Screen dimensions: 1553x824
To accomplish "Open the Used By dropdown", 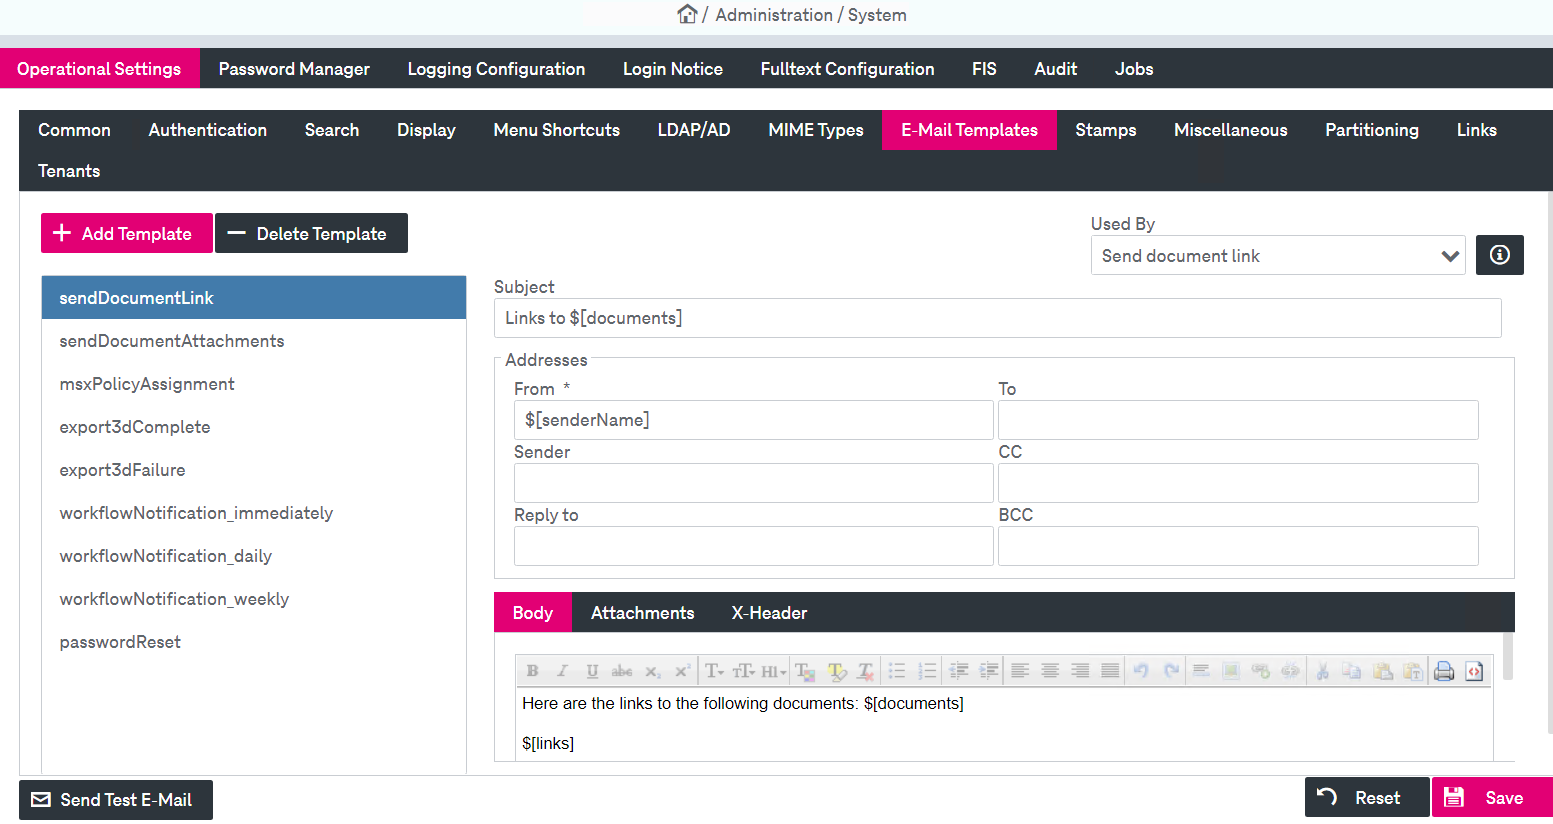I will (x=1277, y=255).
